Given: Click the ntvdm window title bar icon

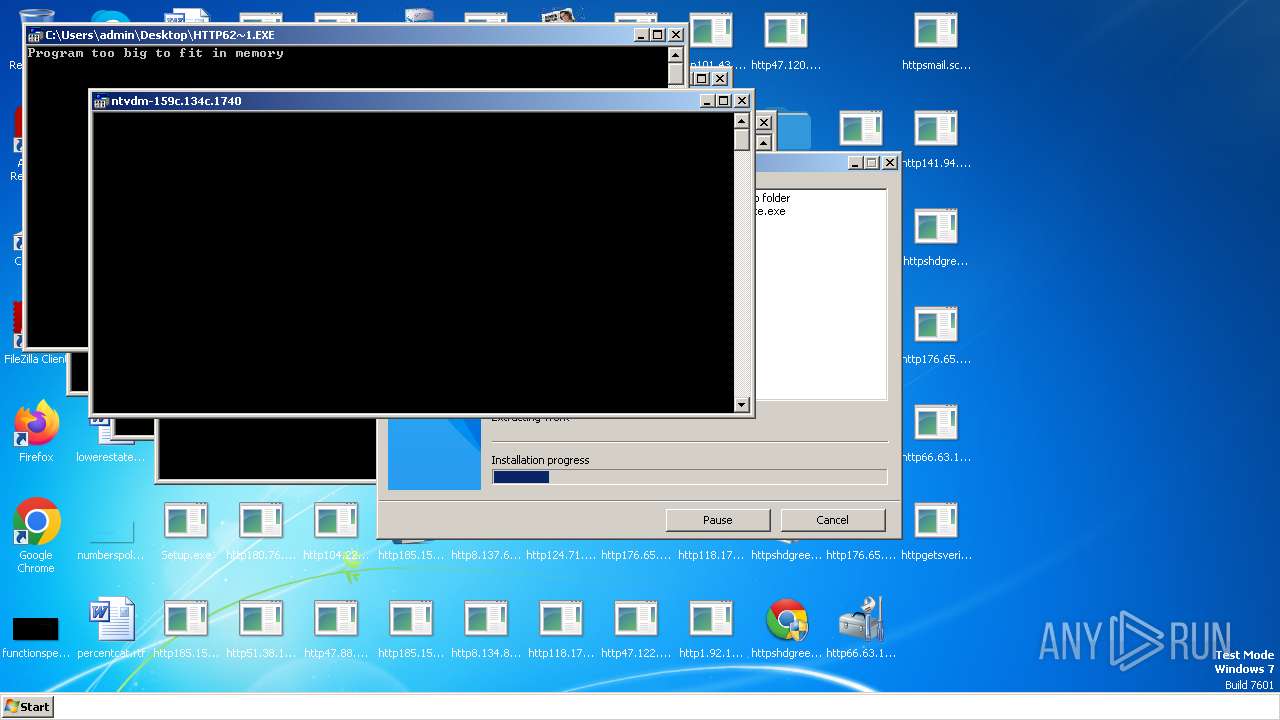Looking at the screenshot, I should 101,101.
